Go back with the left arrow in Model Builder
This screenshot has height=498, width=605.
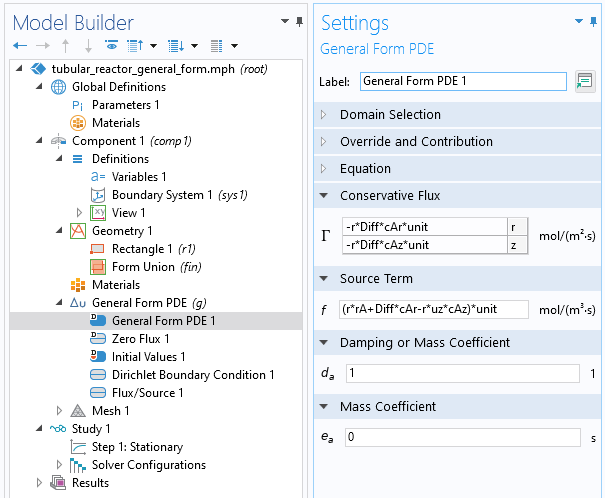(20, 46)
